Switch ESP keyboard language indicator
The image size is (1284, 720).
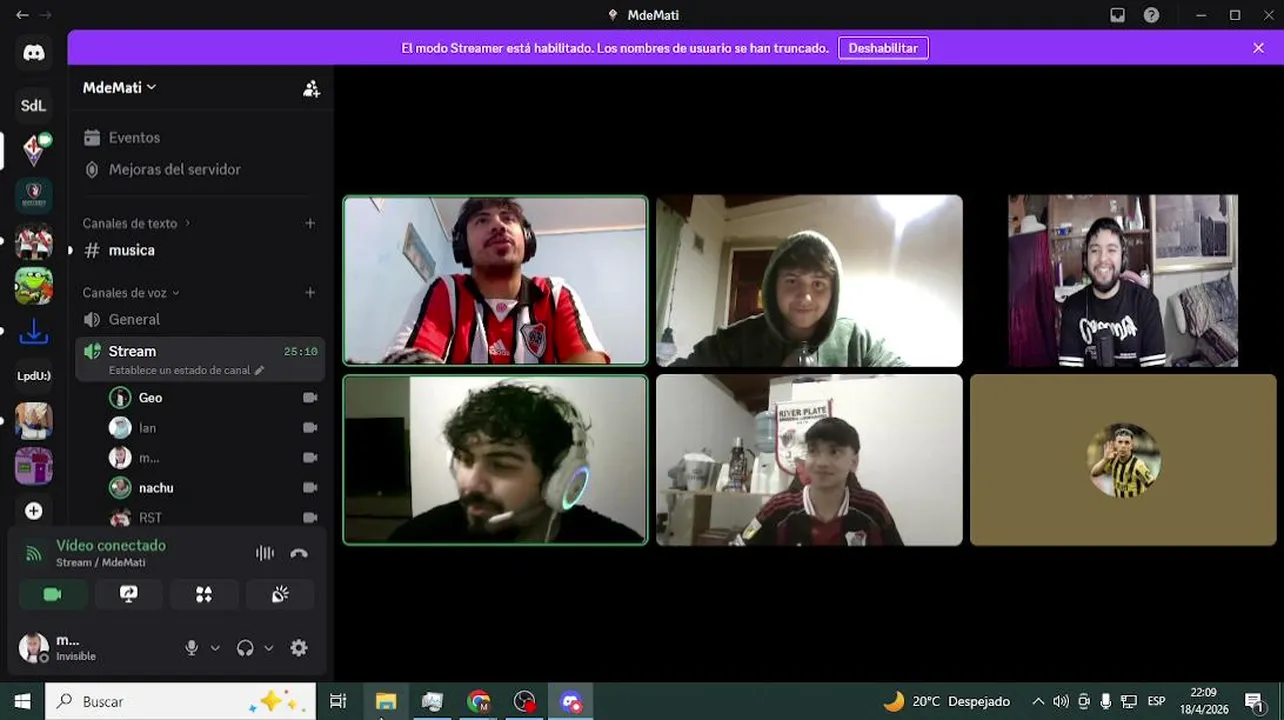pyautogui.click(x=1156, y=702)
